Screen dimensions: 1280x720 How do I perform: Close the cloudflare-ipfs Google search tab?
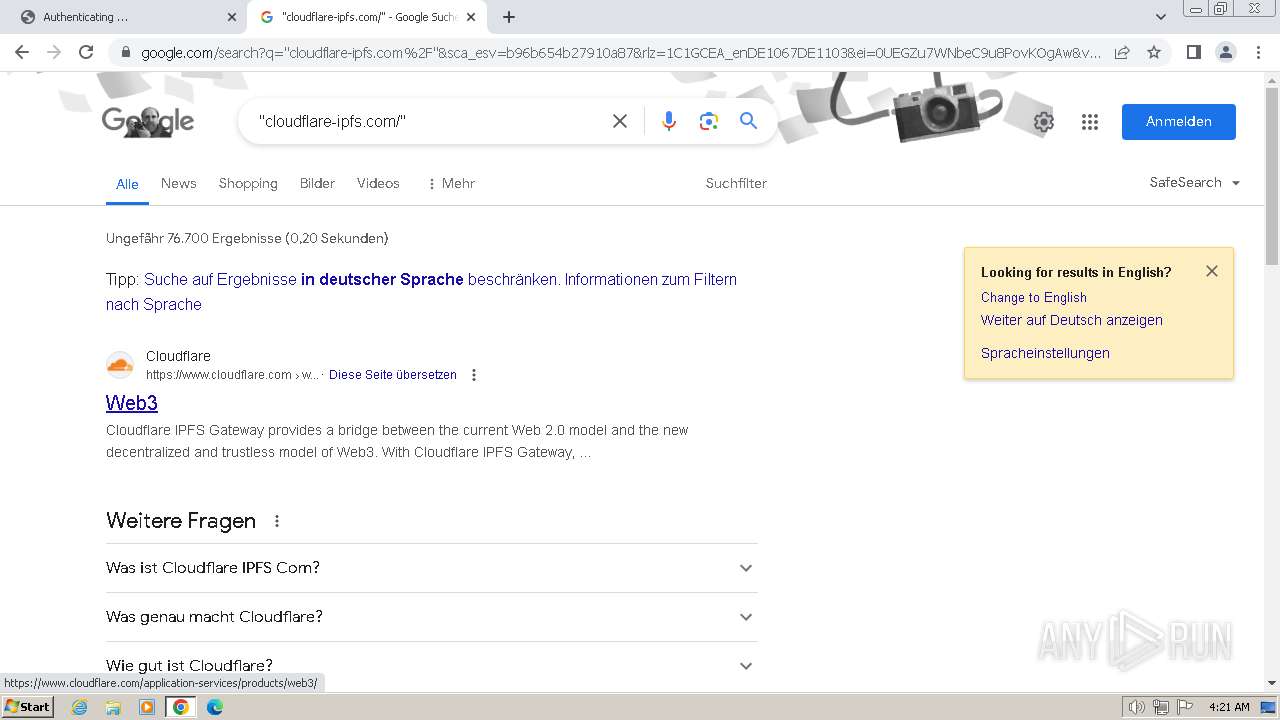tap(471, 17)
